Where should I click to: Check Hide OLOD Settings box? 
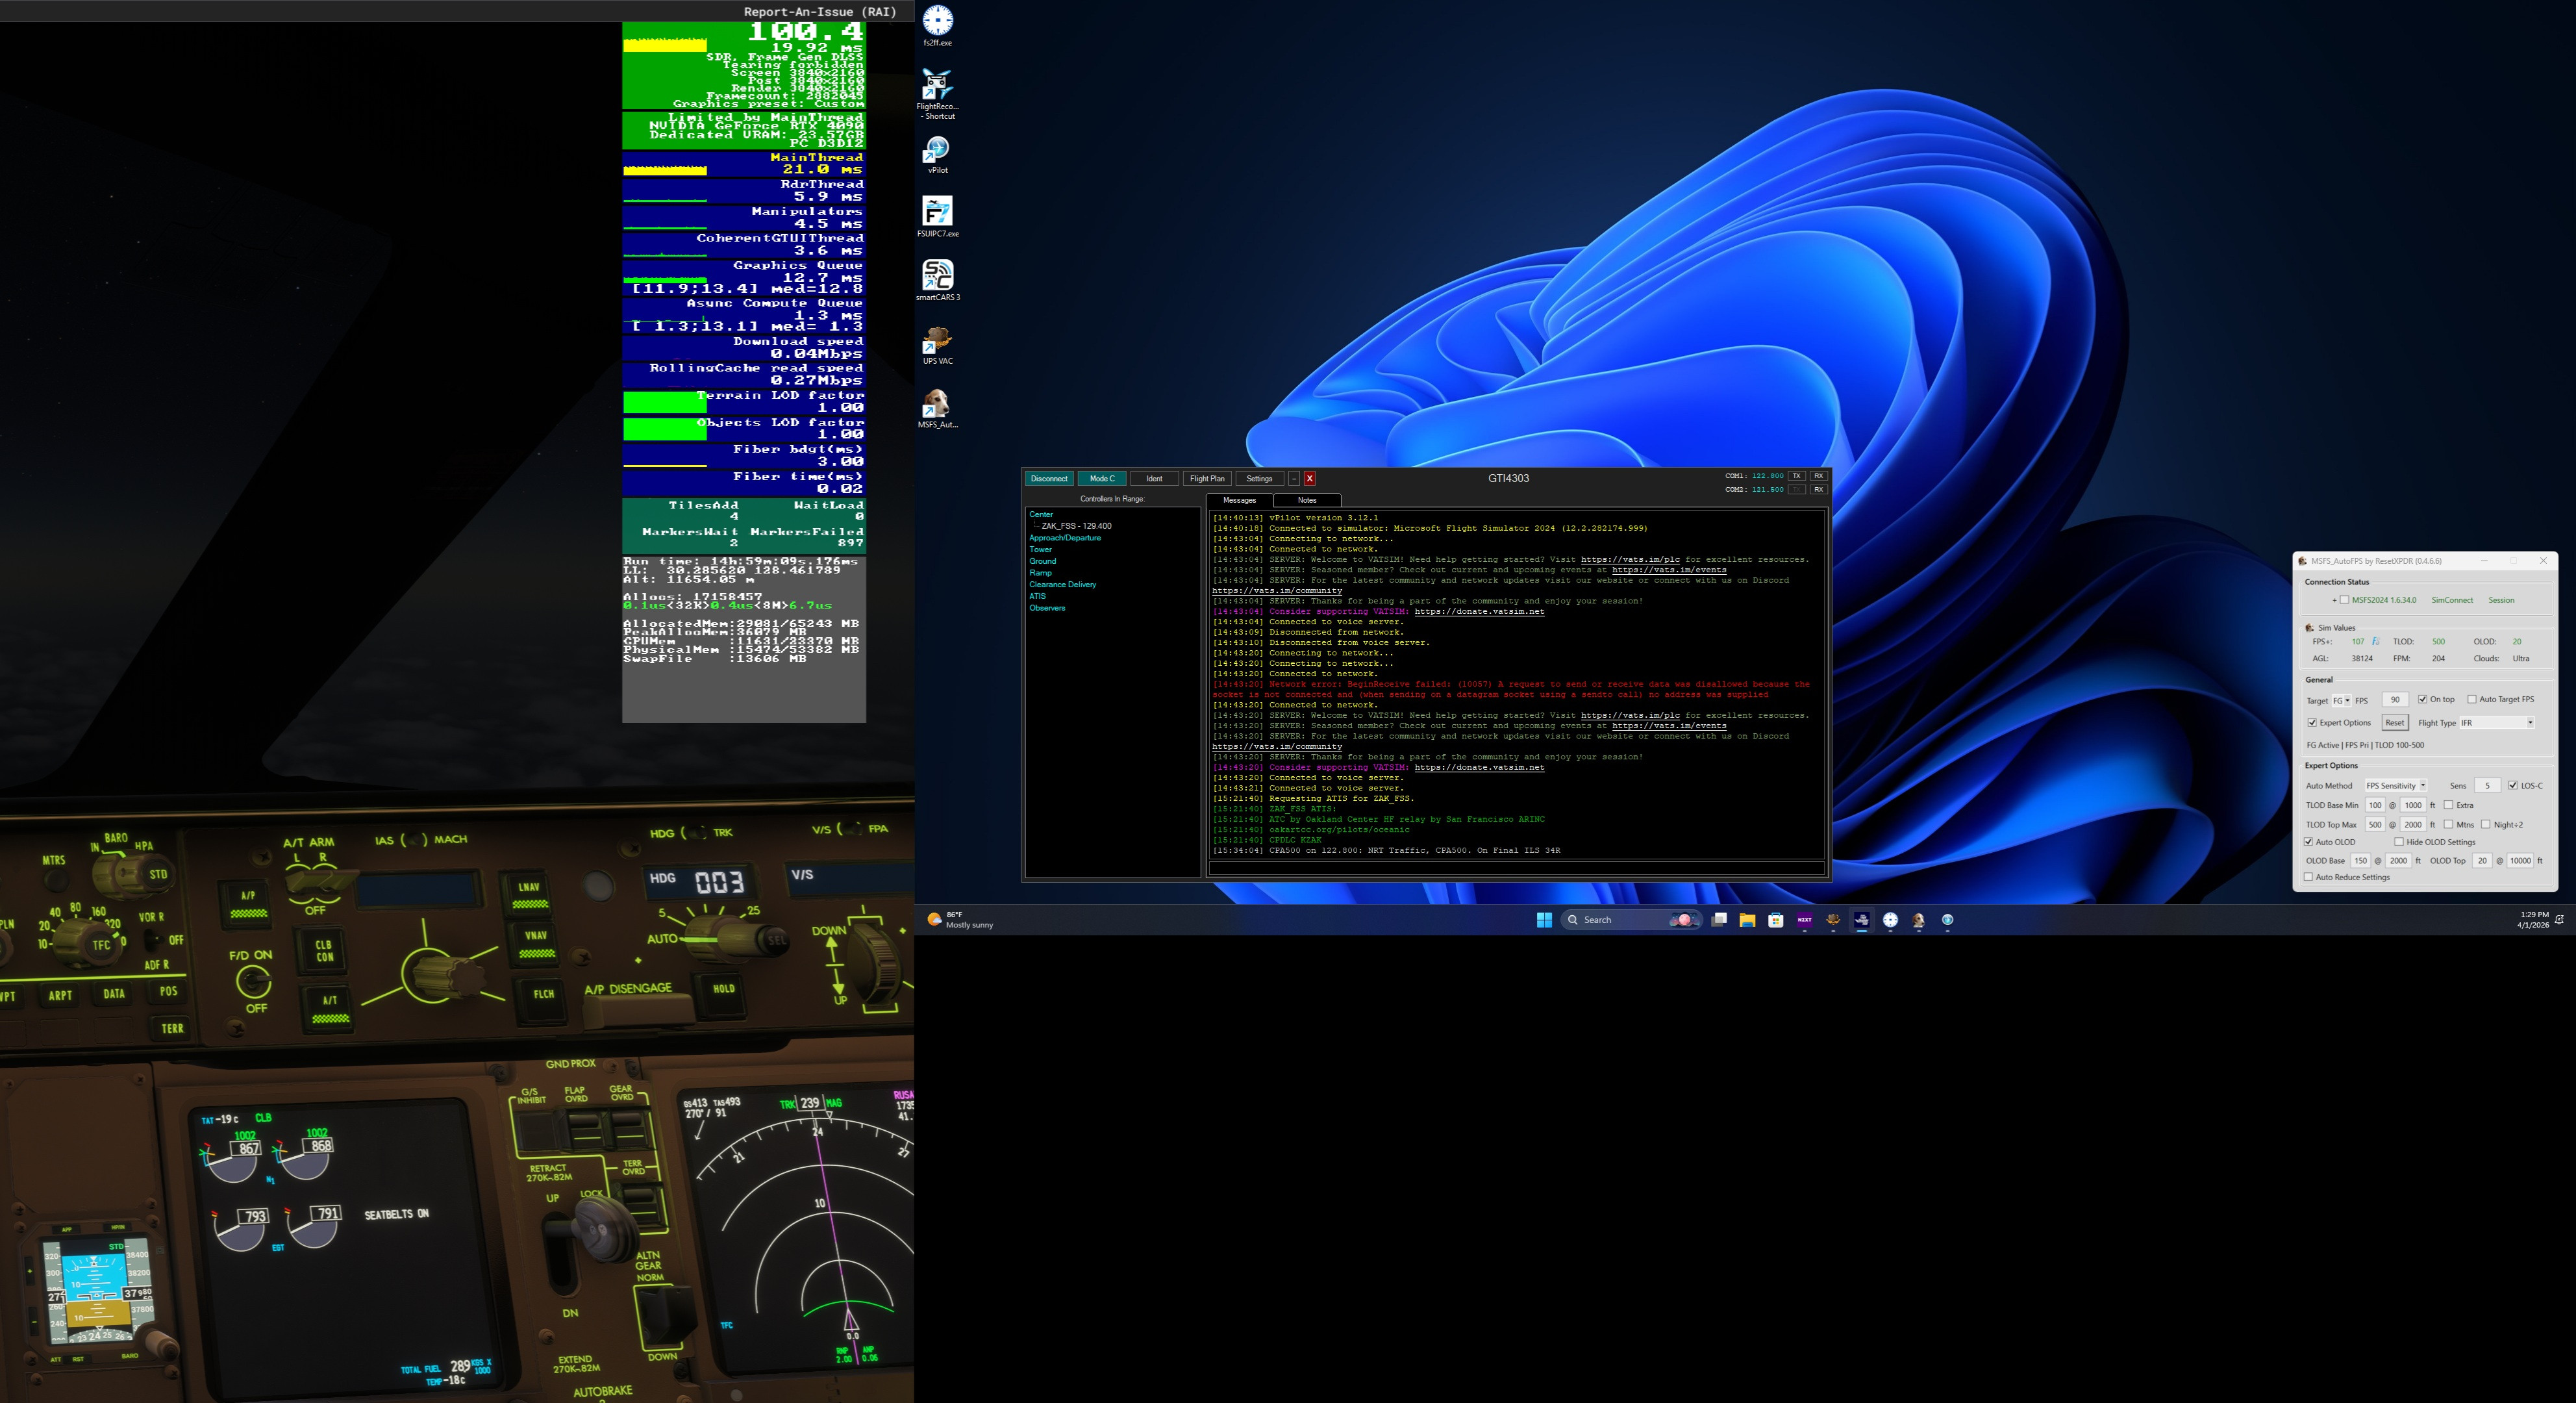tap(2399, 842)
